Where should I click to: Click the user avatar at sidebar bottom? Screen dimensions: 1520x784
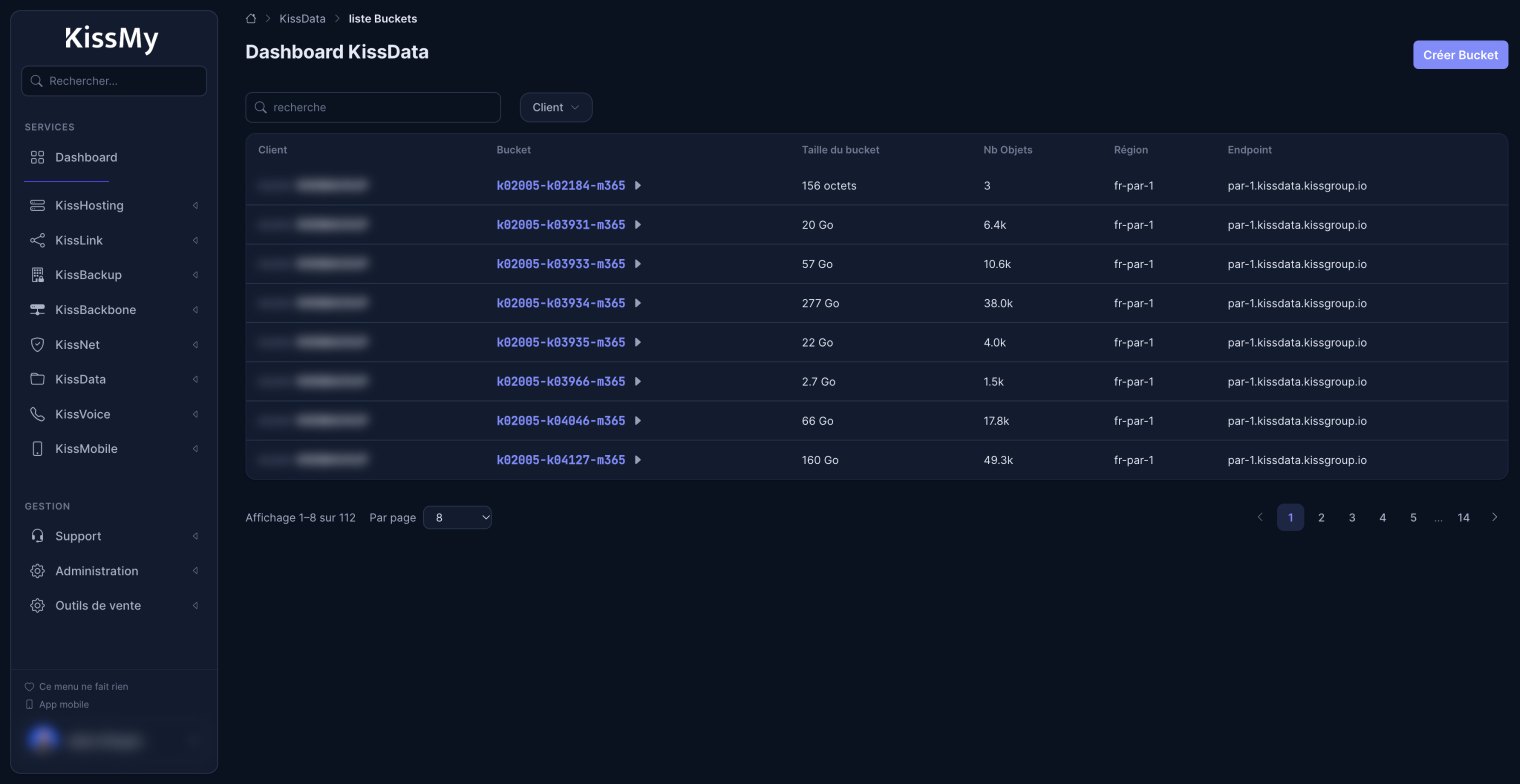tap(42, 740)
